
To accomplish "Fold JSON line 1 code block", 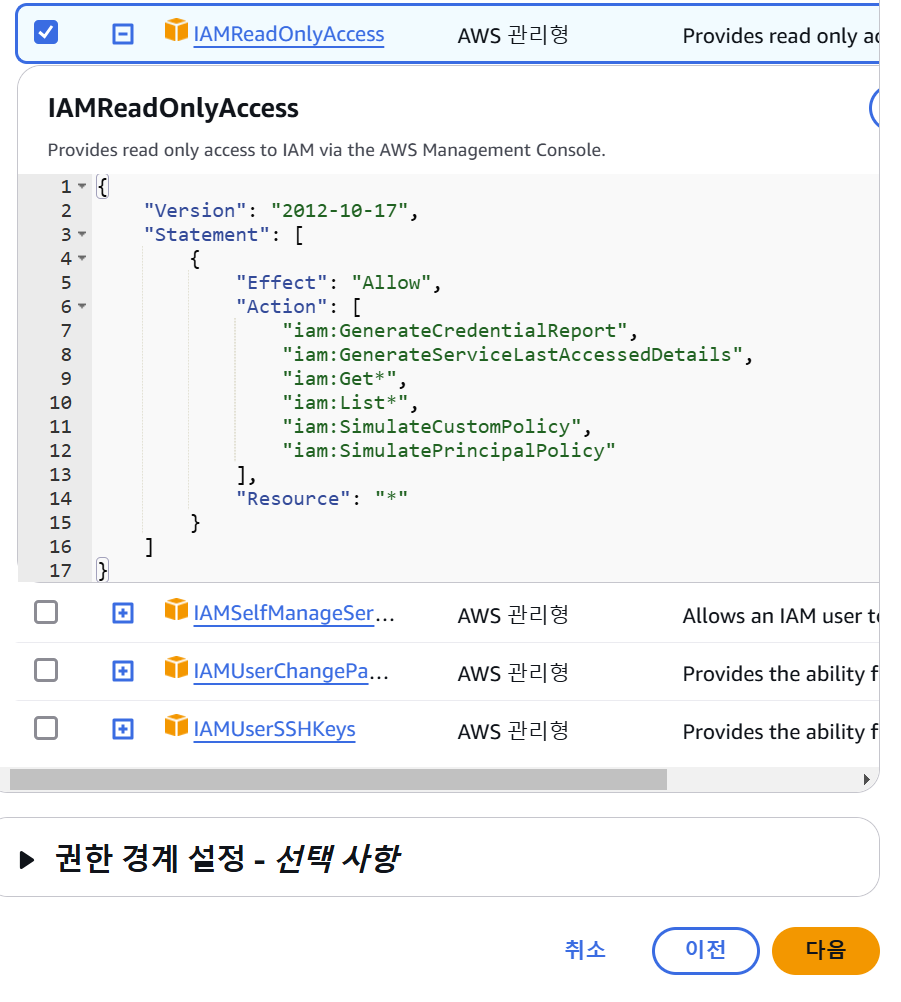I will coord(82,186).
